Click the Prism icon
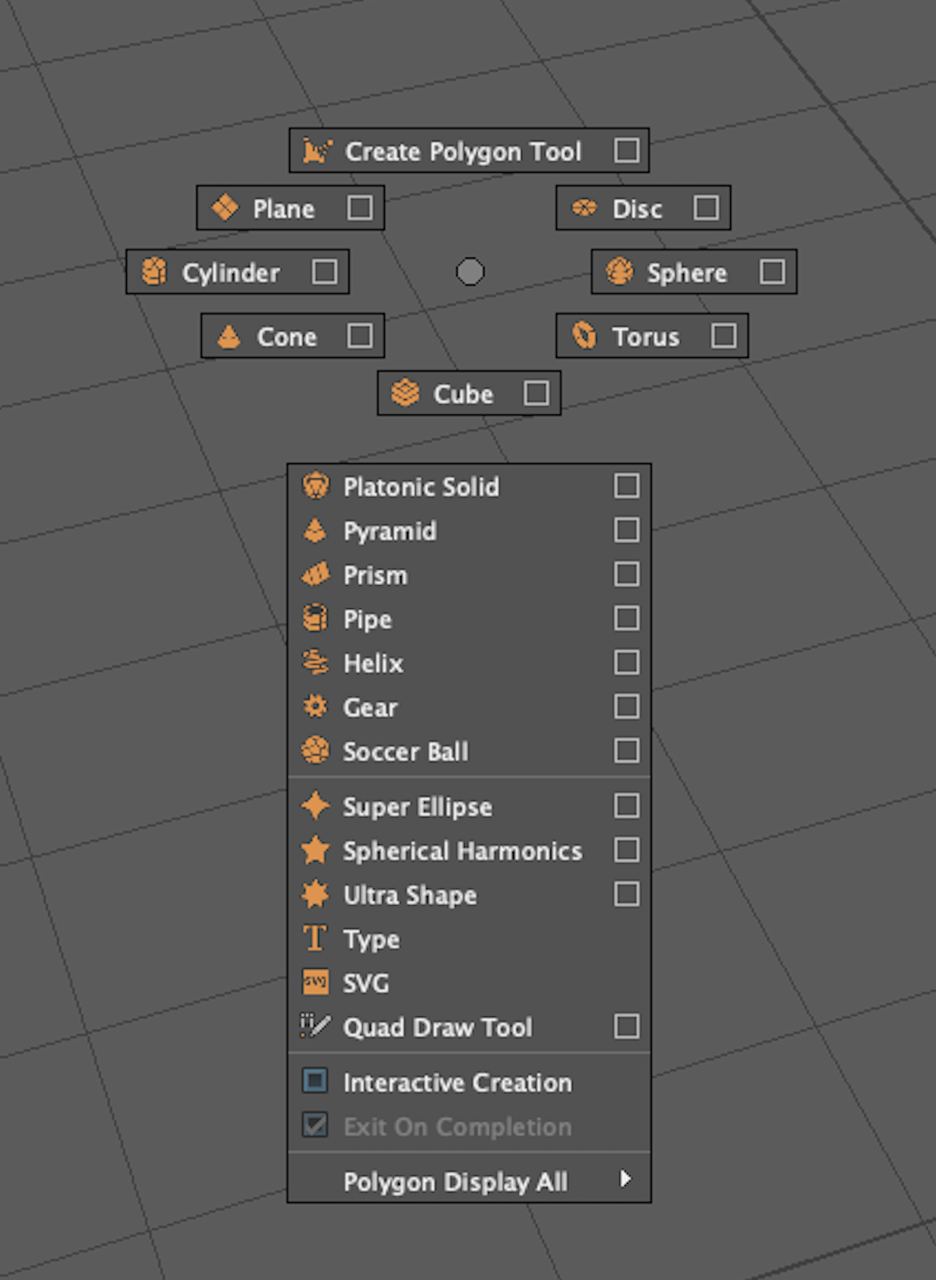 (315, 574)
